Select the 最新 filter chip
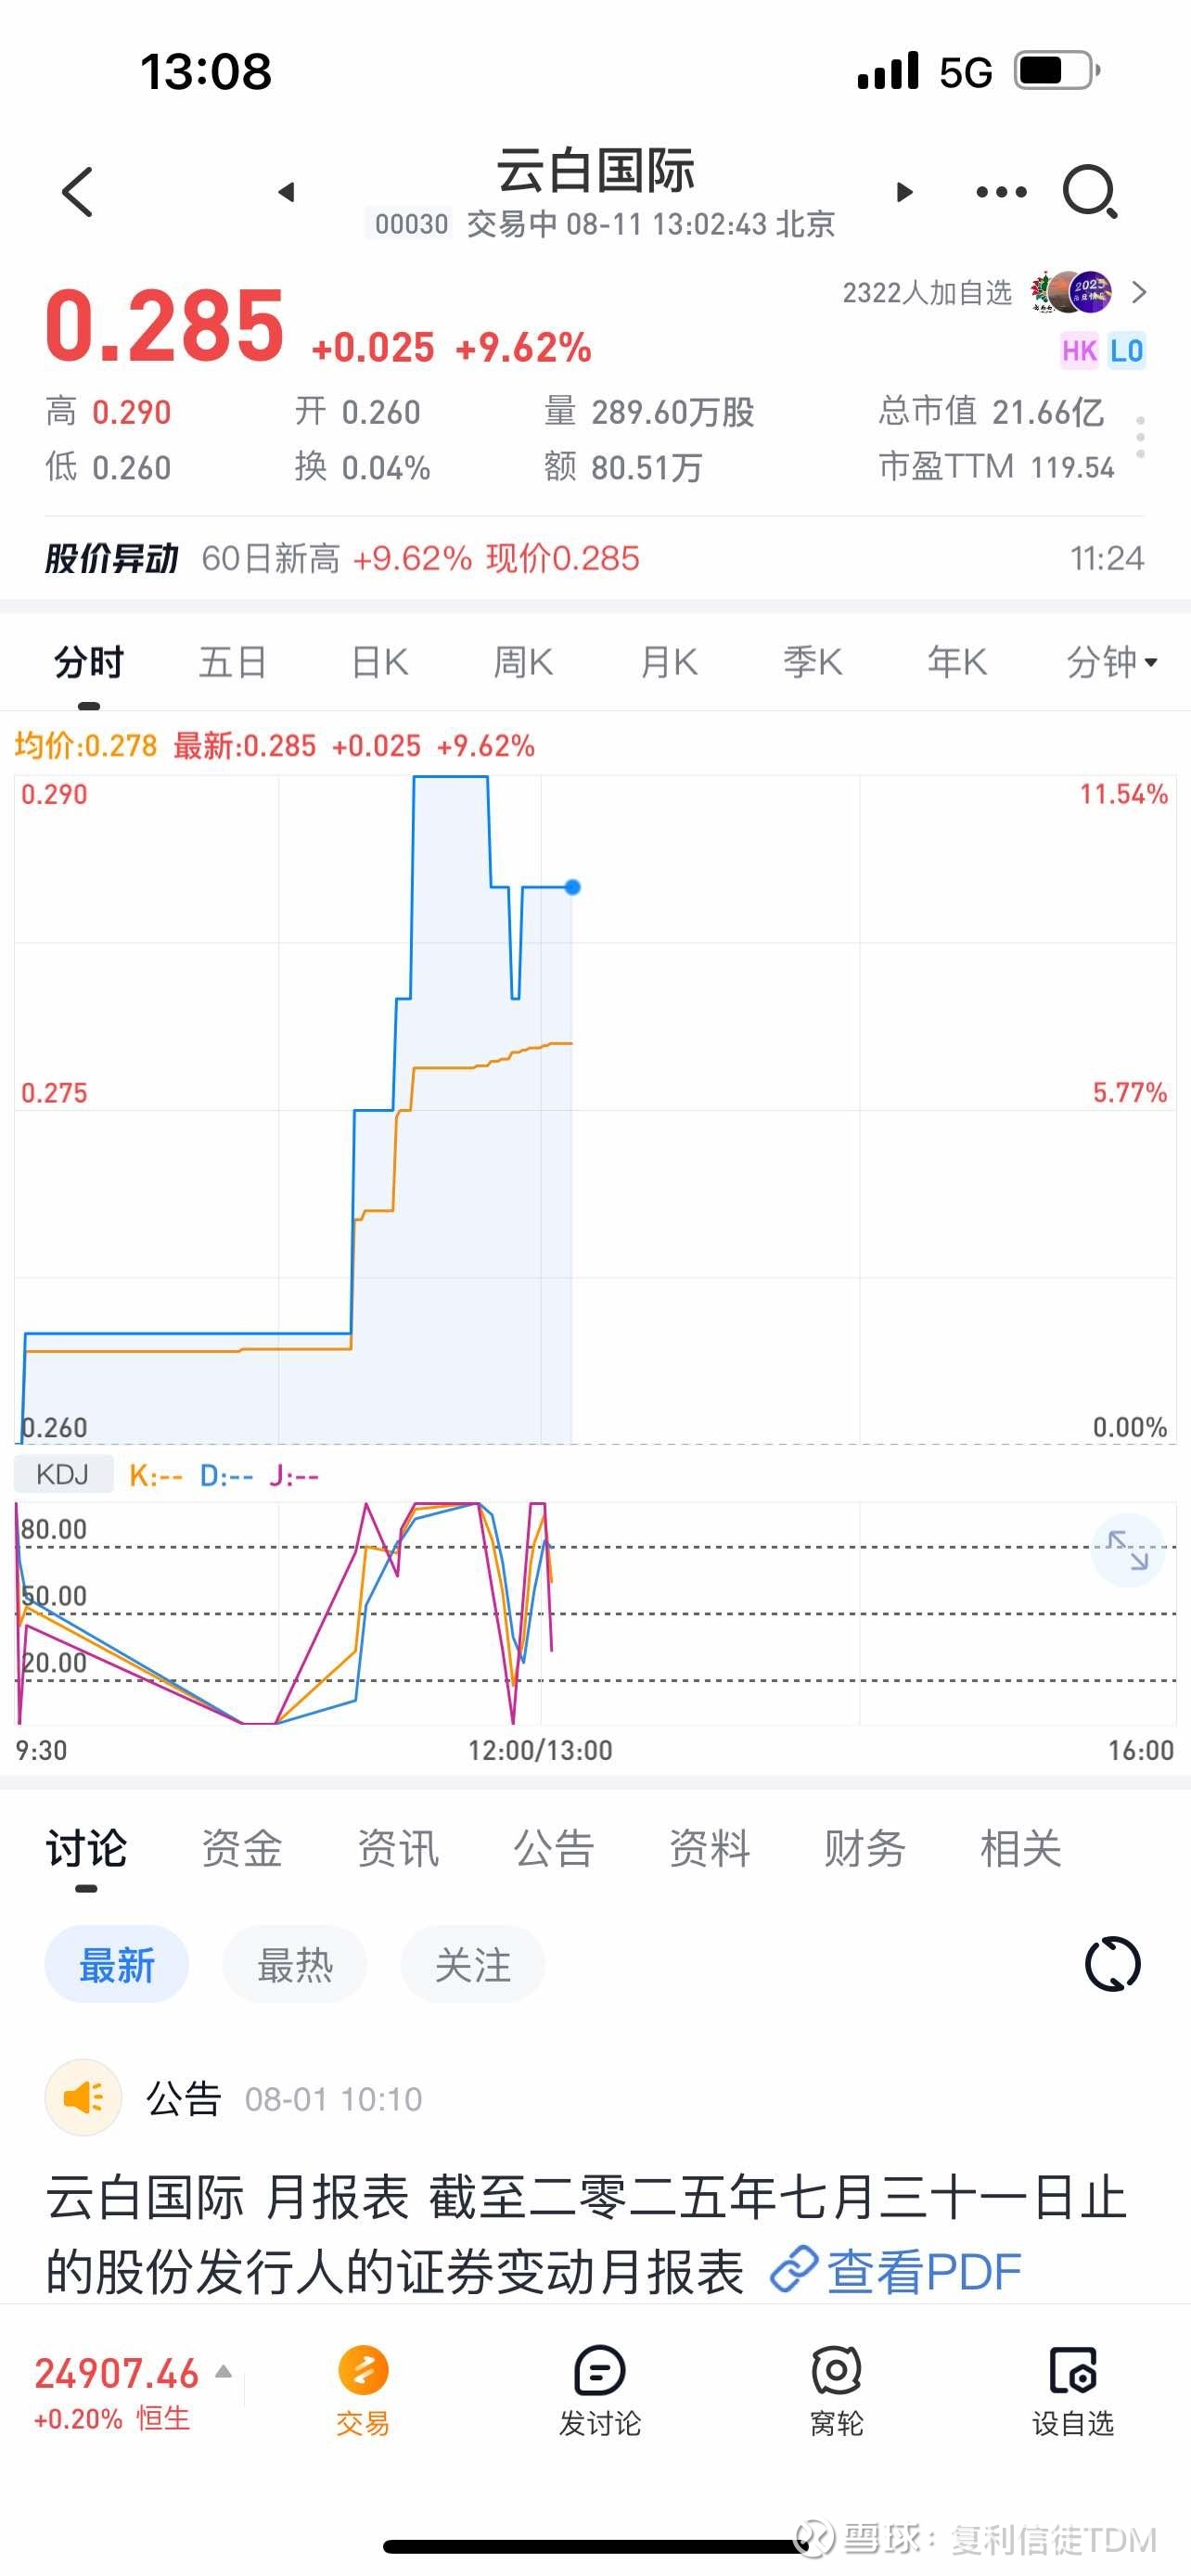Viewport: 1191px width, 2576px height. coord(117,1965)
